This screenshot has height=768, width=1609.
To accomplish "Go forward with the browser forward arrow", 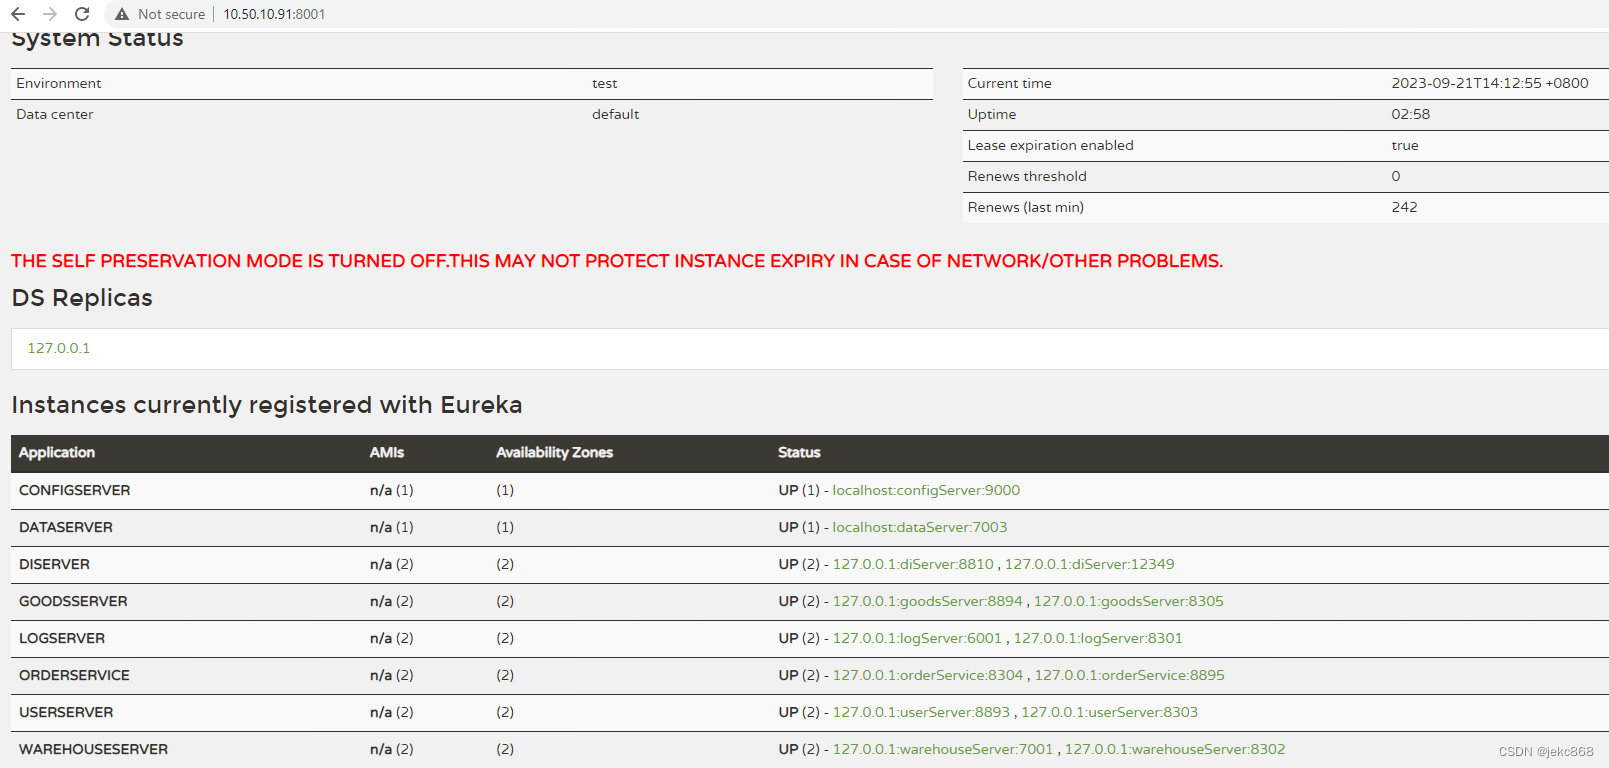I will pos(50,14).
